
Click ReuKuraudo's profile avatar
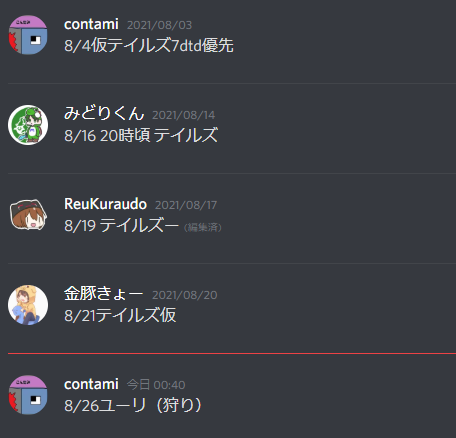pyautogui.click(x=28, y=215)
